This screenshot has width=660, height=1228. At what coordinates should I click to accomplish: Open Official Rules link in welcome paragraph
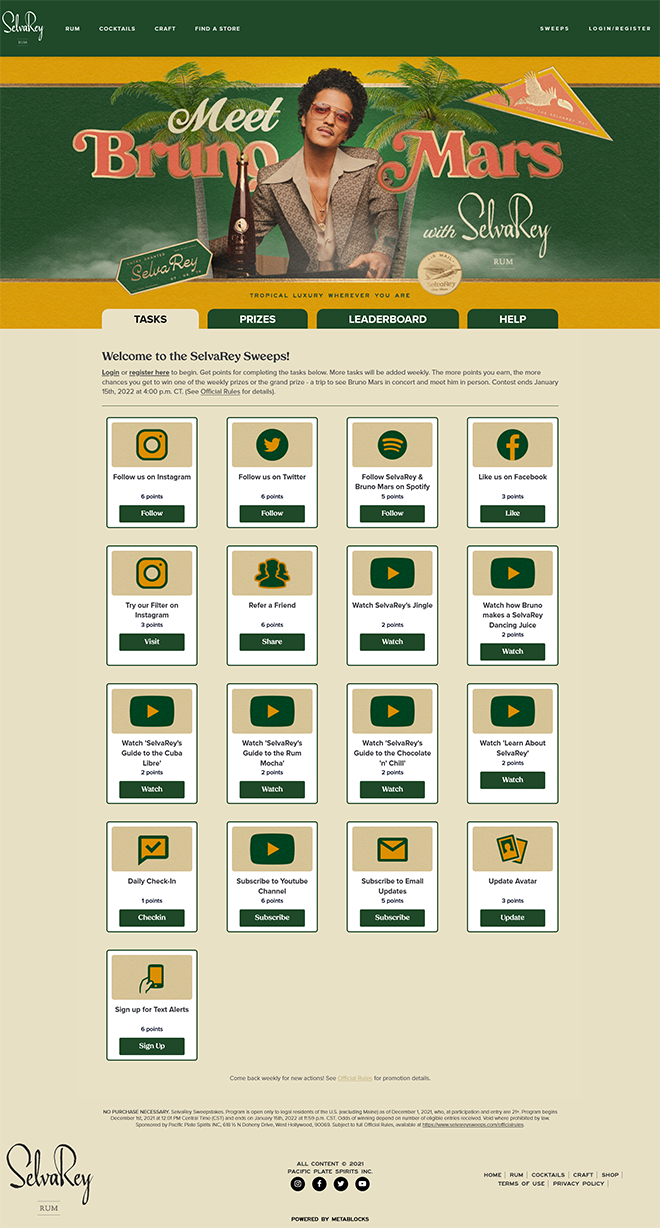(220, 391)
